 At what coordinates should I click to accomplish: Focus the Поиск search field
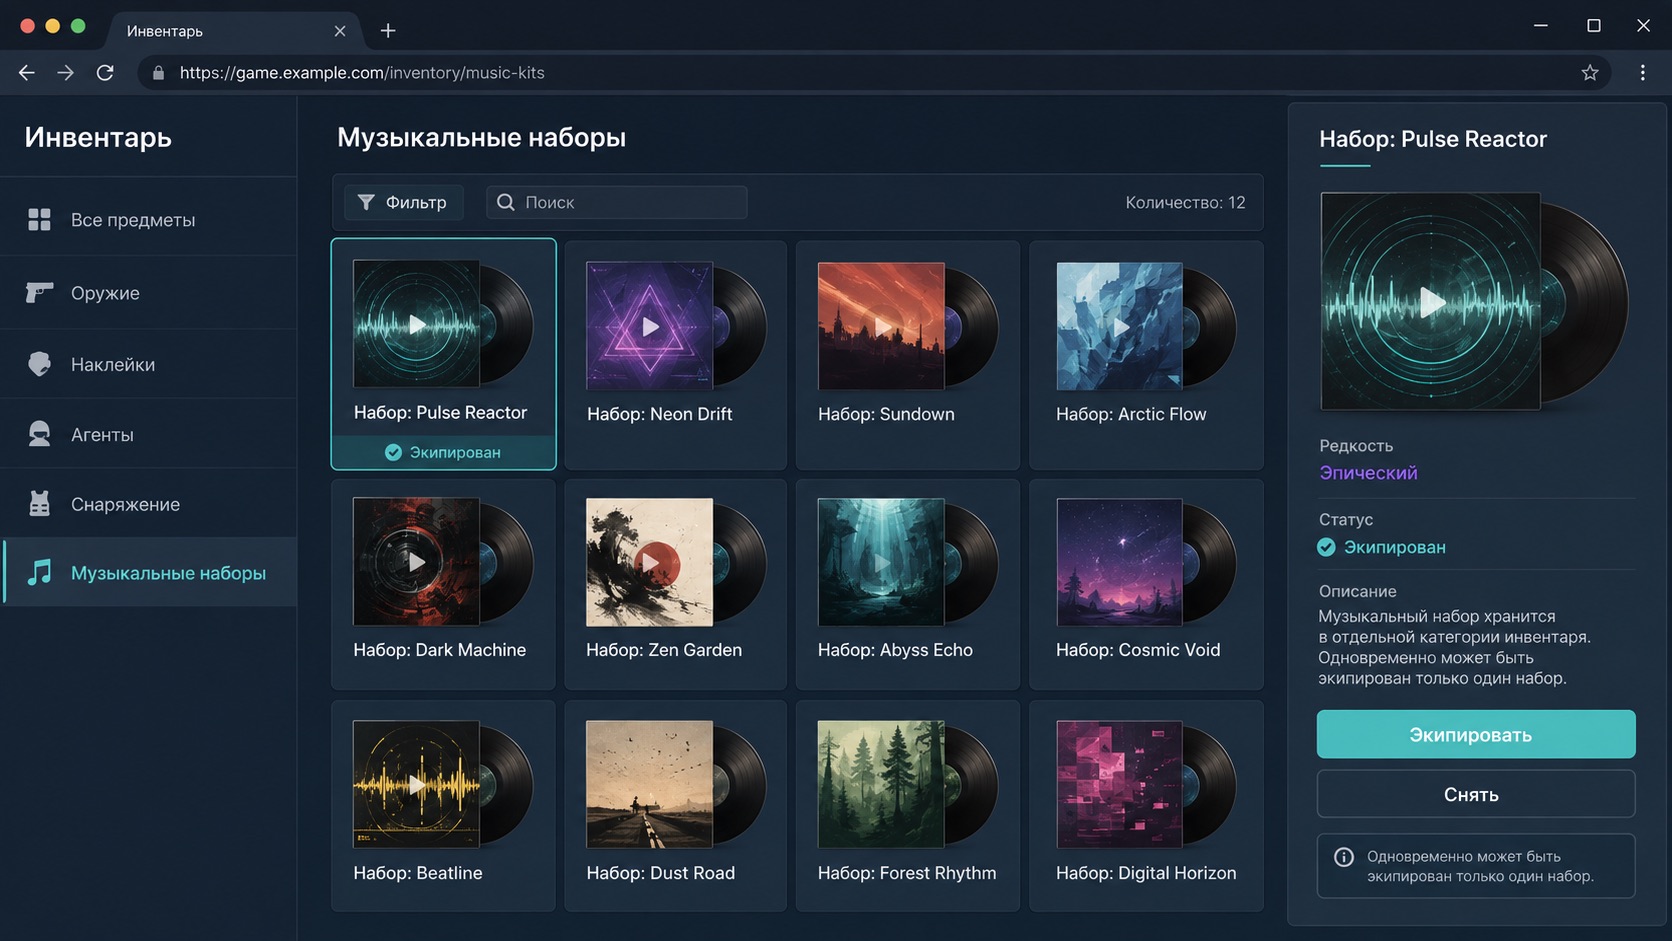(x=617, y=202)
